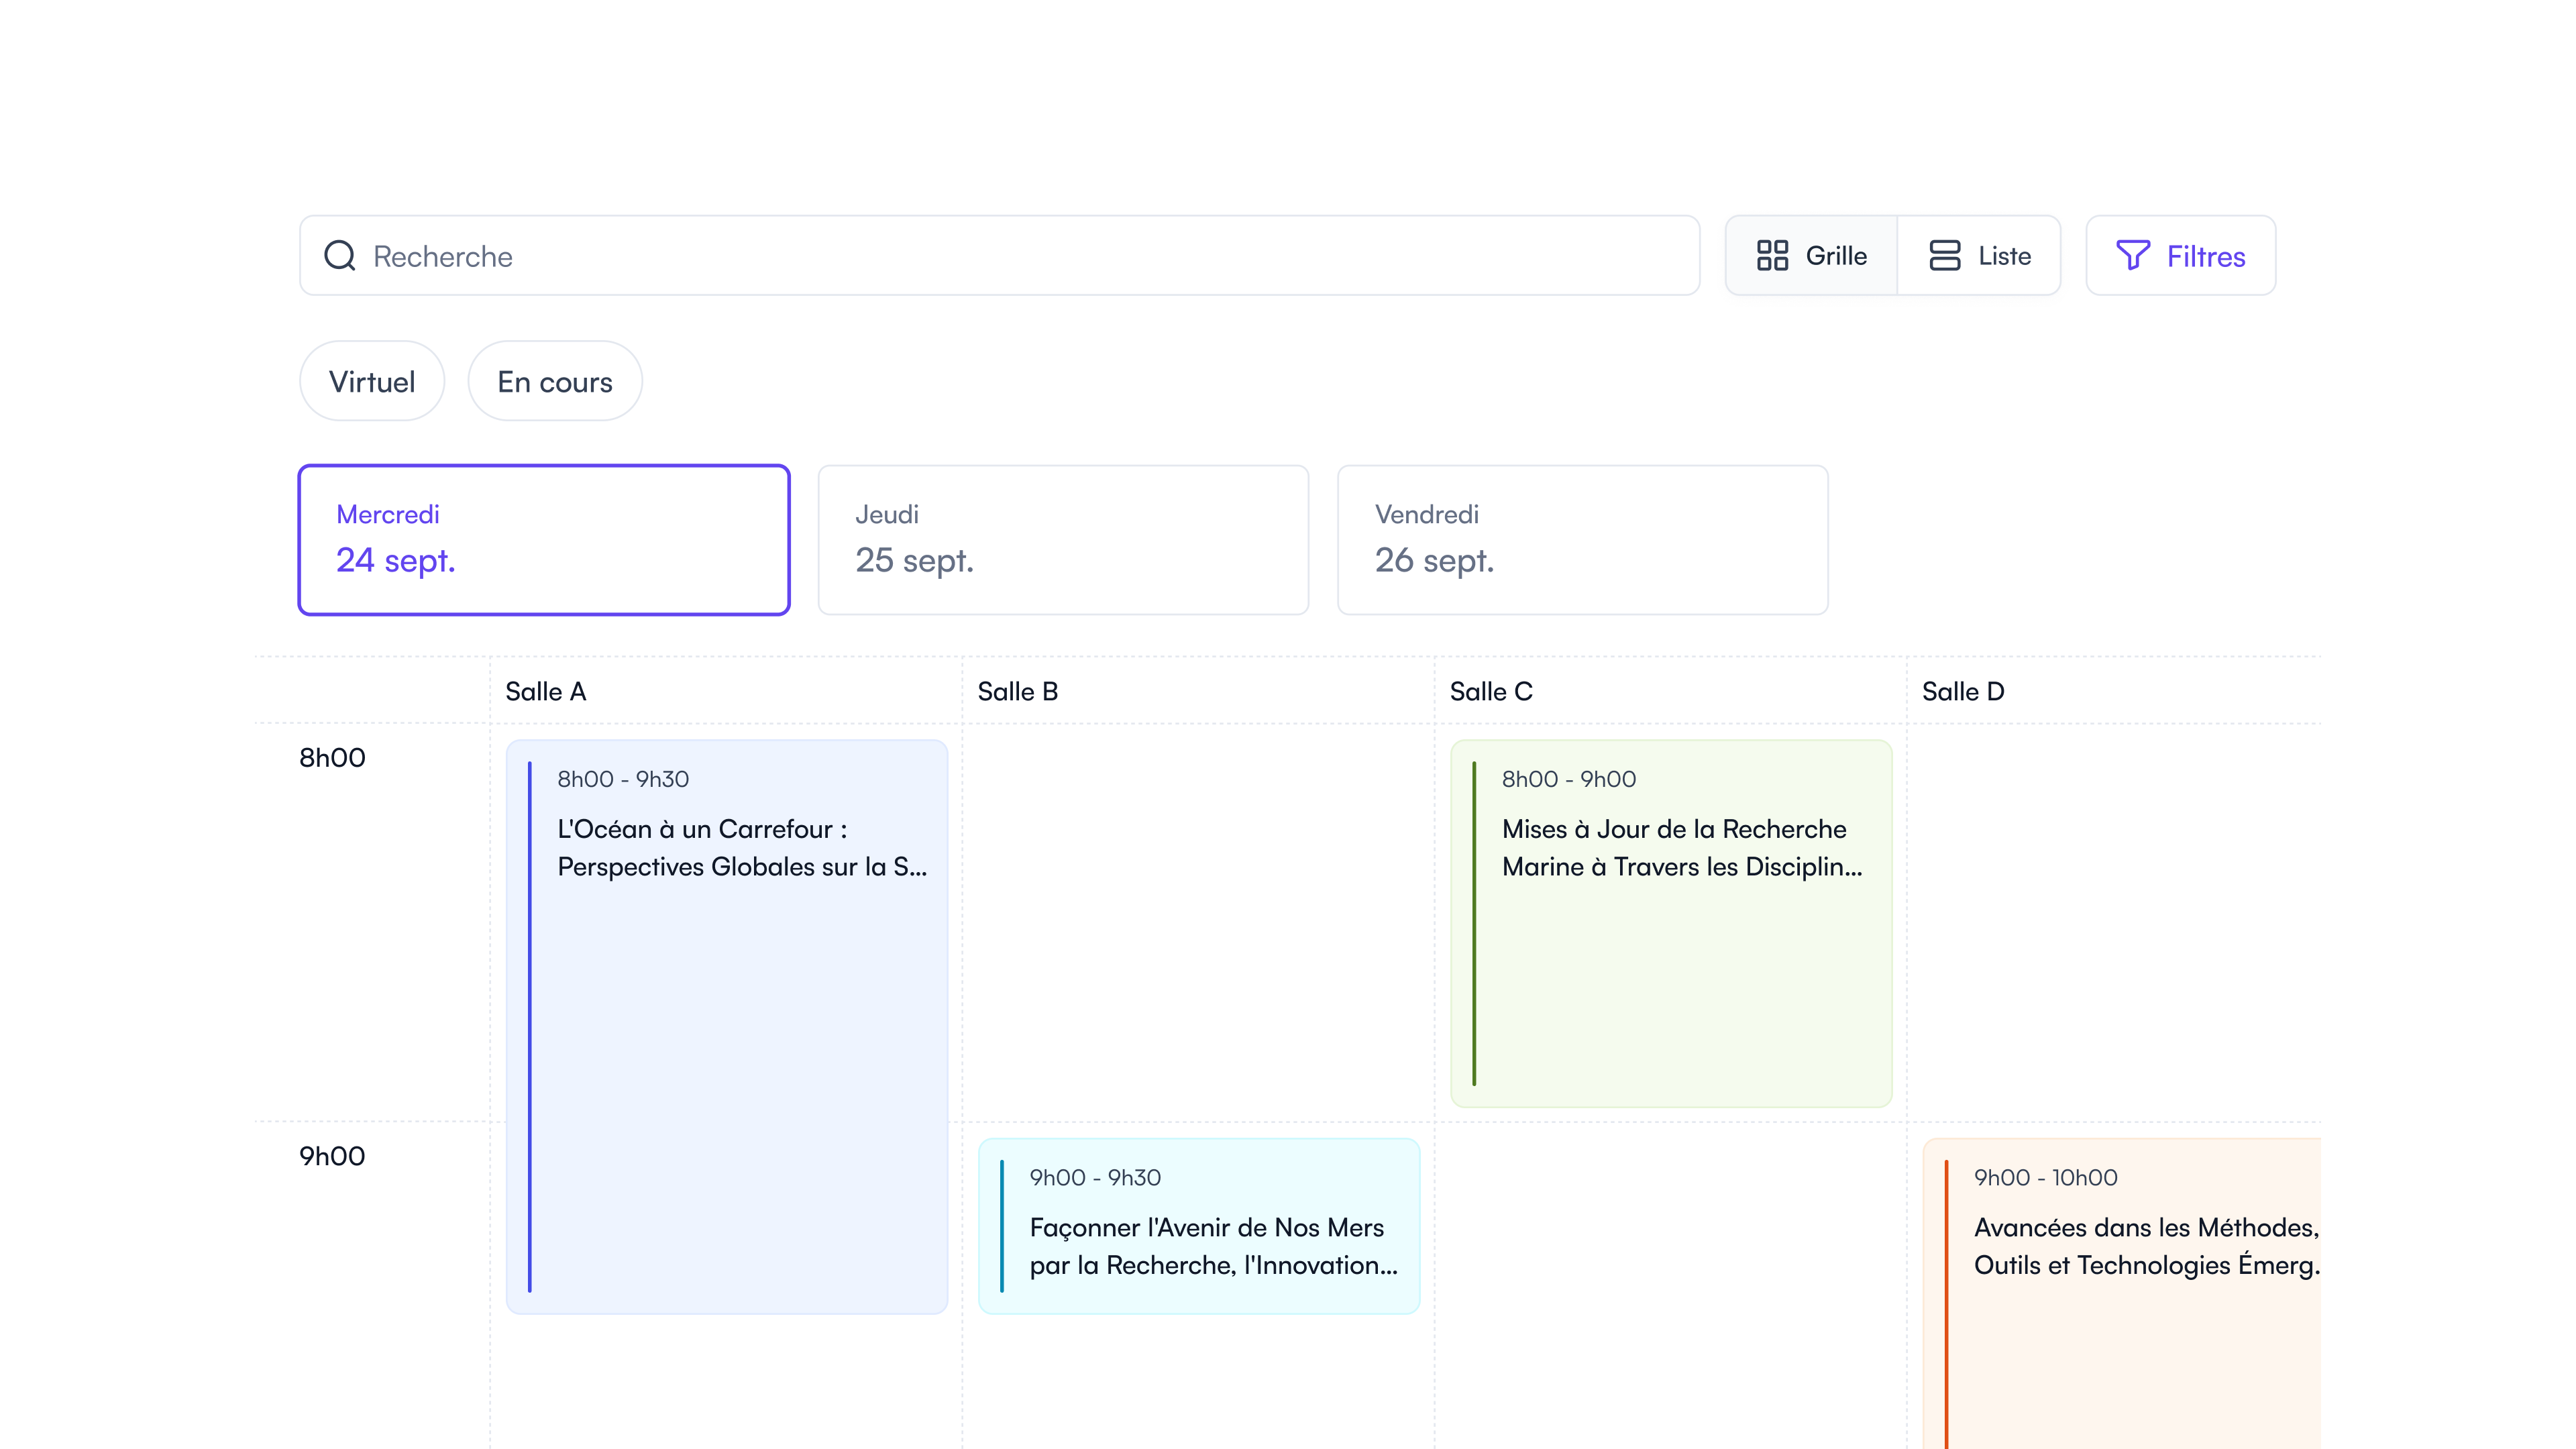Open the Filtres panel
Image resolution: width=2576 pixels, height=1449 pixels.
tap(2180, 256)
